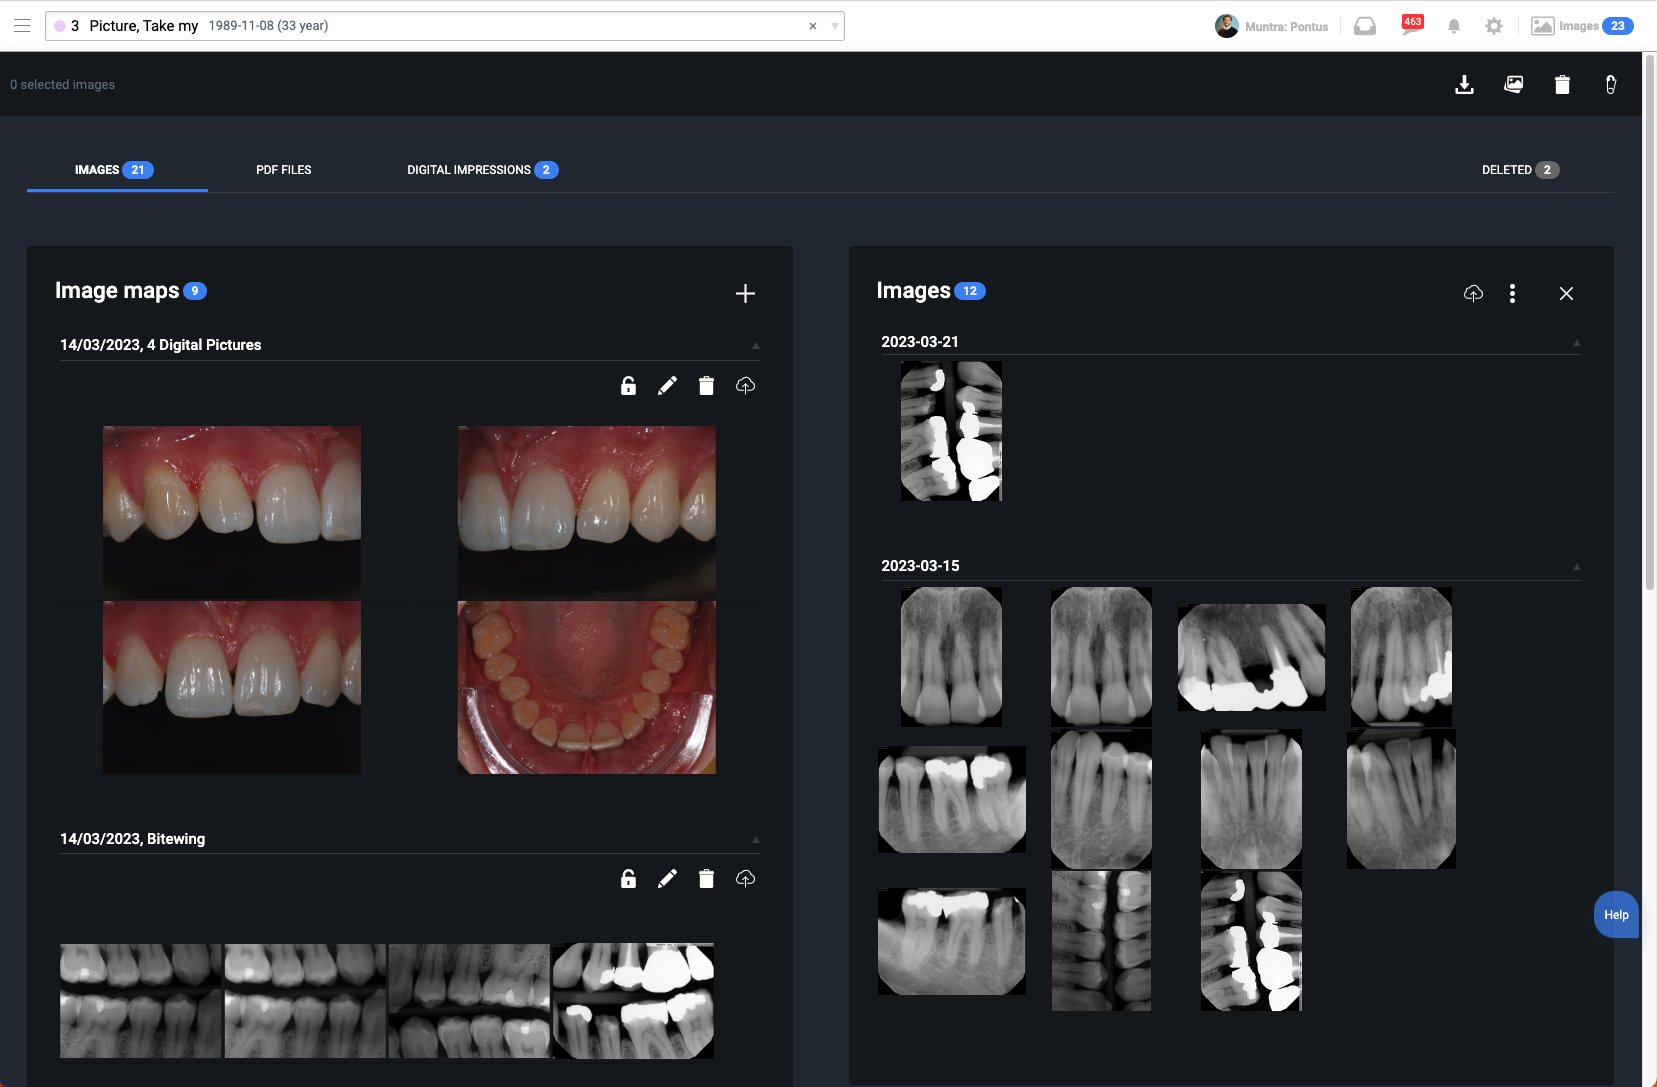
Task: Open the image gallery view icon
Action: (1513, 84)
